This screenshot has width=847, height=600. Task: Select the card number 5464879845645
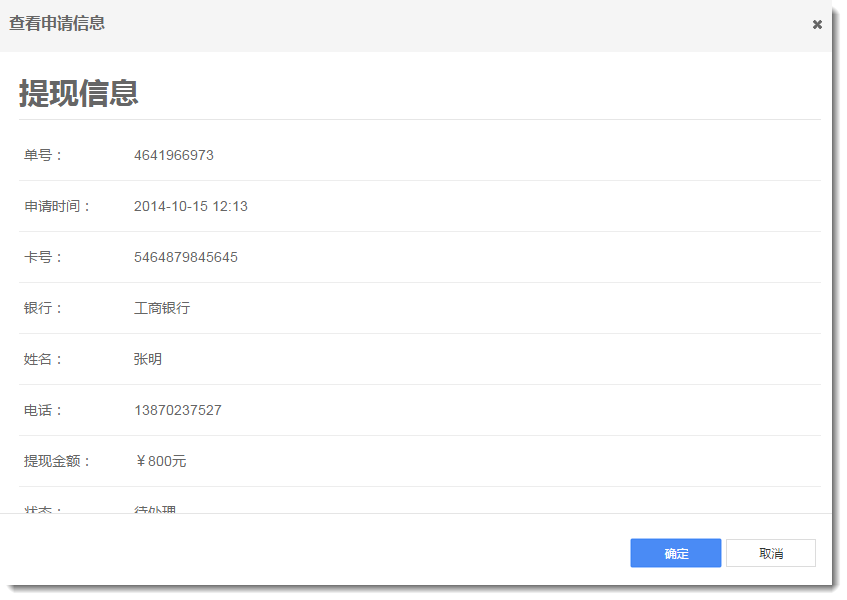coord(186,257)
